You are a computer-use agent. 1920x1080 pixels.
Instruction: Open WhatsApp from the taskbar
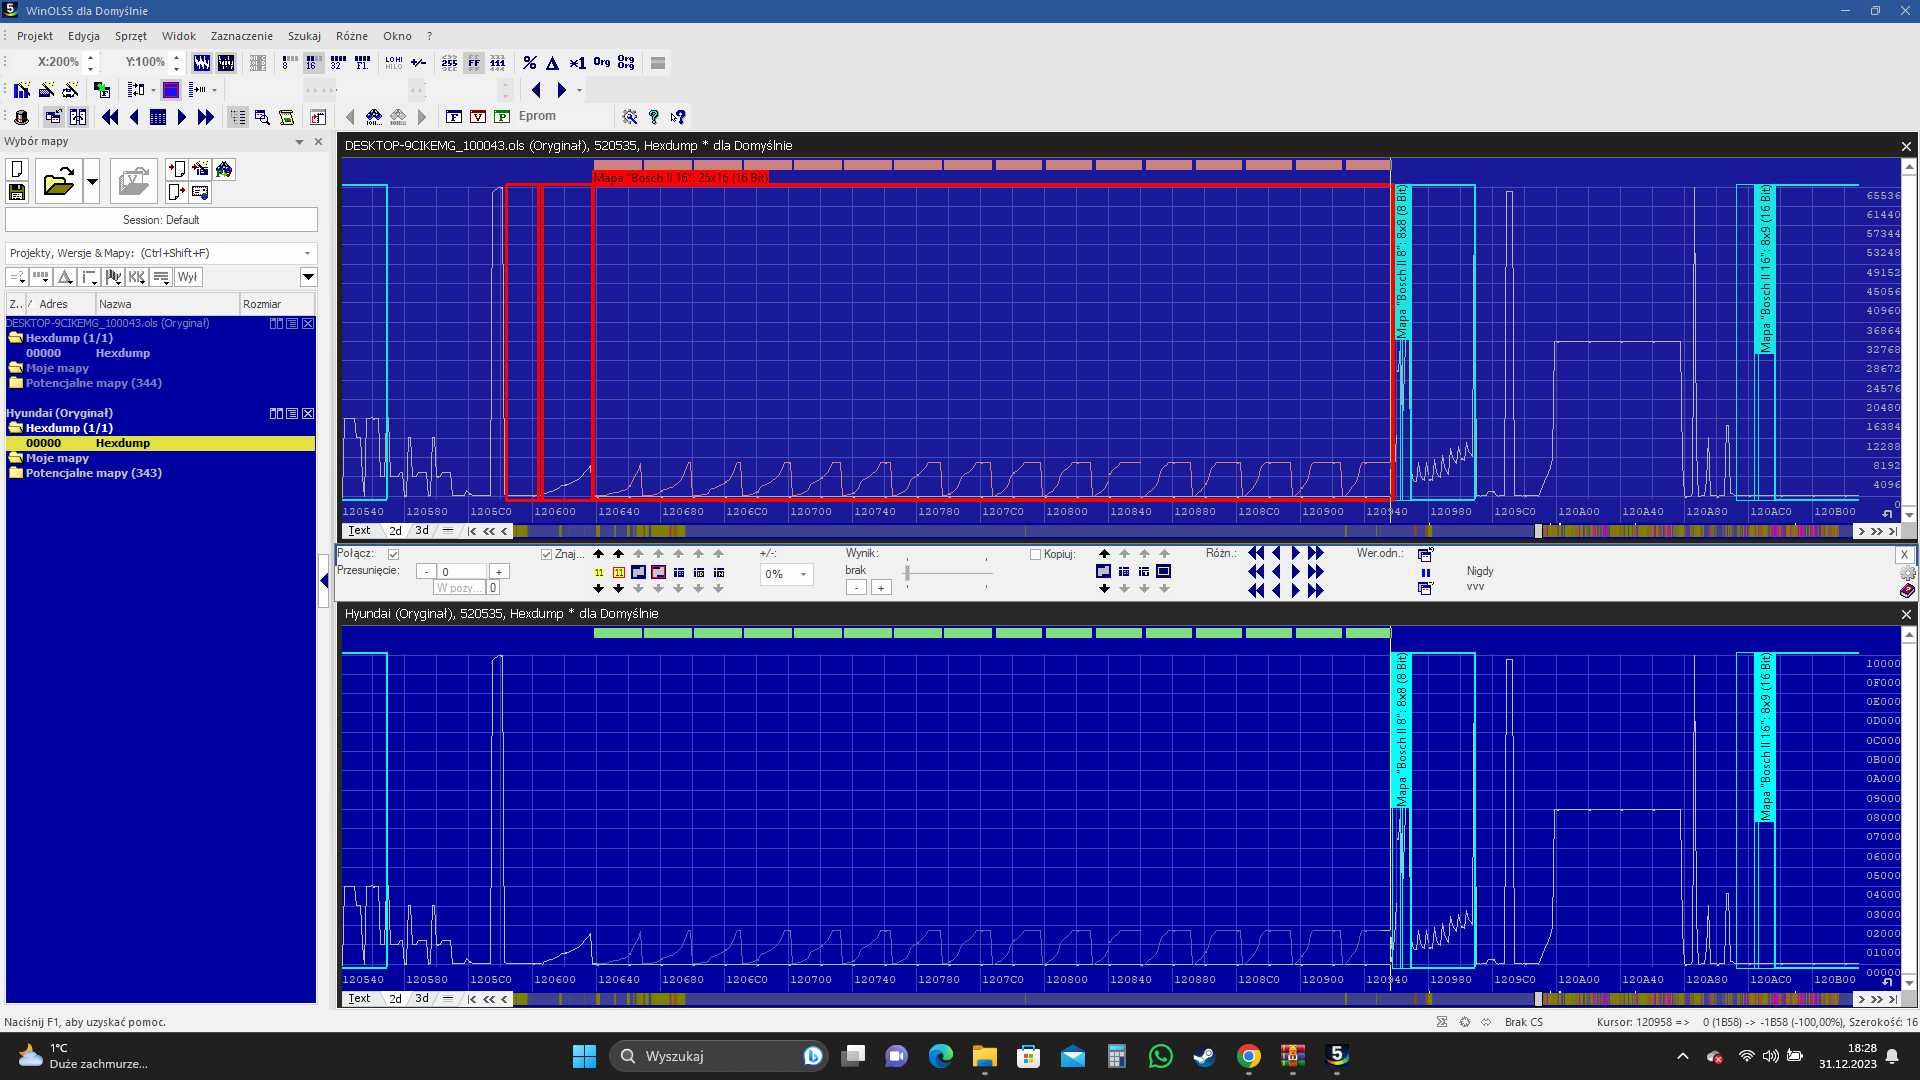point(1161,1056)
